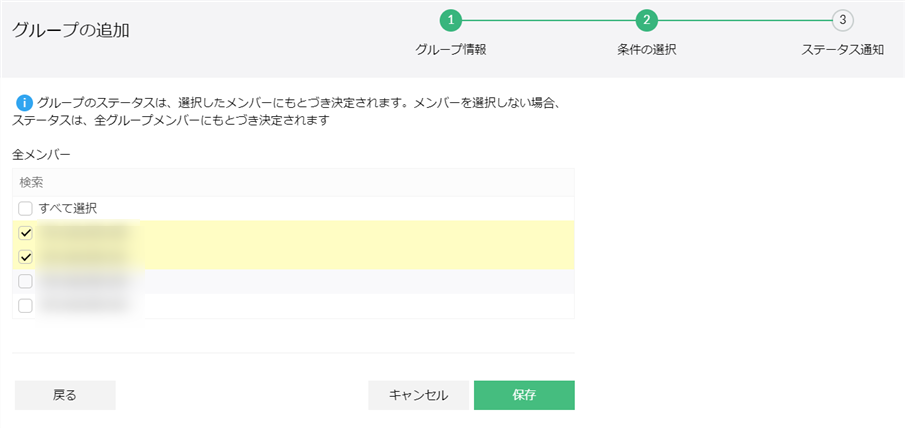Click the step 3 circle indicator

tap(843, 20)
